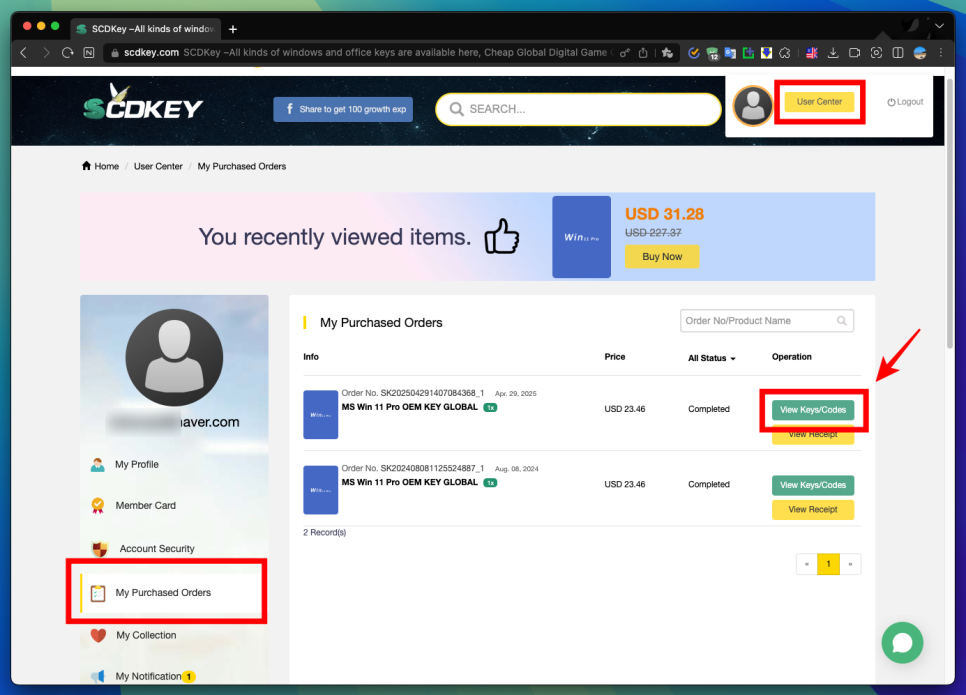Click the blue down-arrow downloader extension

tap(766, 53)
